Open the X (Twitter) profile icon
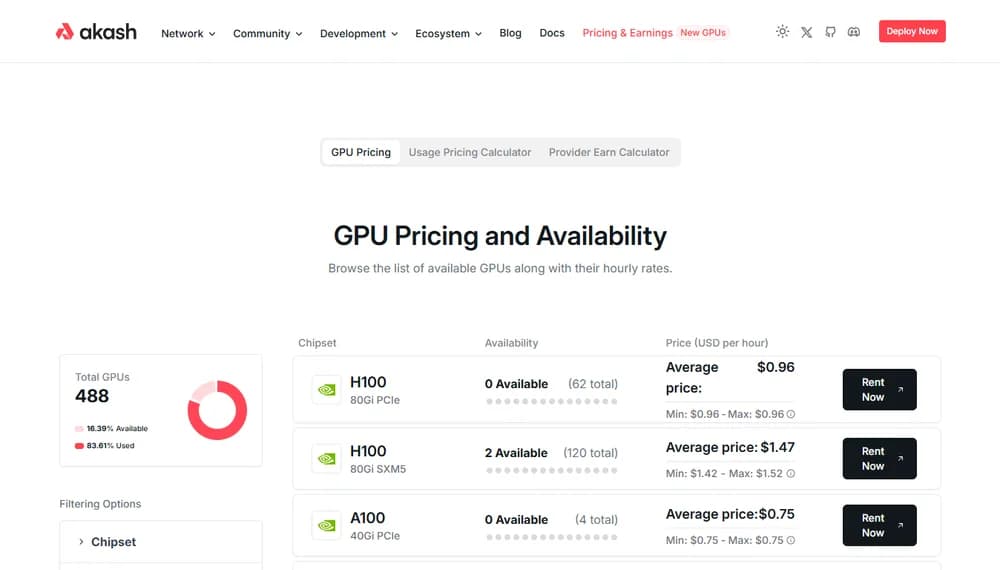 point(807,32)
